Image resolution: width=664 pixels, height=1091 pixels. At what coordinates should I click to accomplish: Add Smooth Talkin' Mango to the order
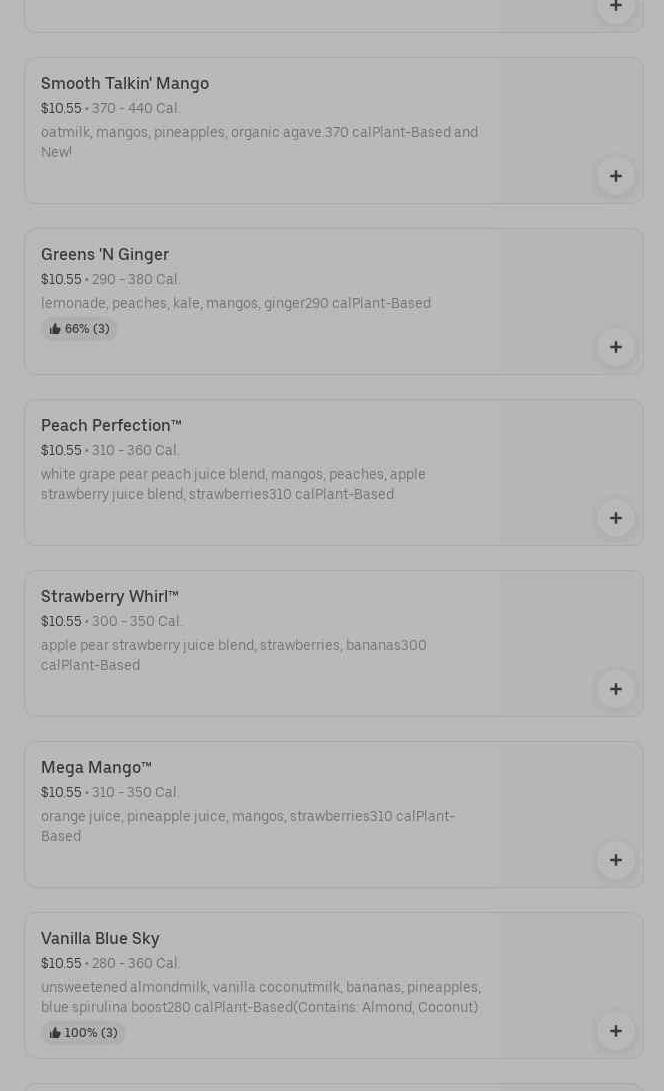(x=615, y=176)
